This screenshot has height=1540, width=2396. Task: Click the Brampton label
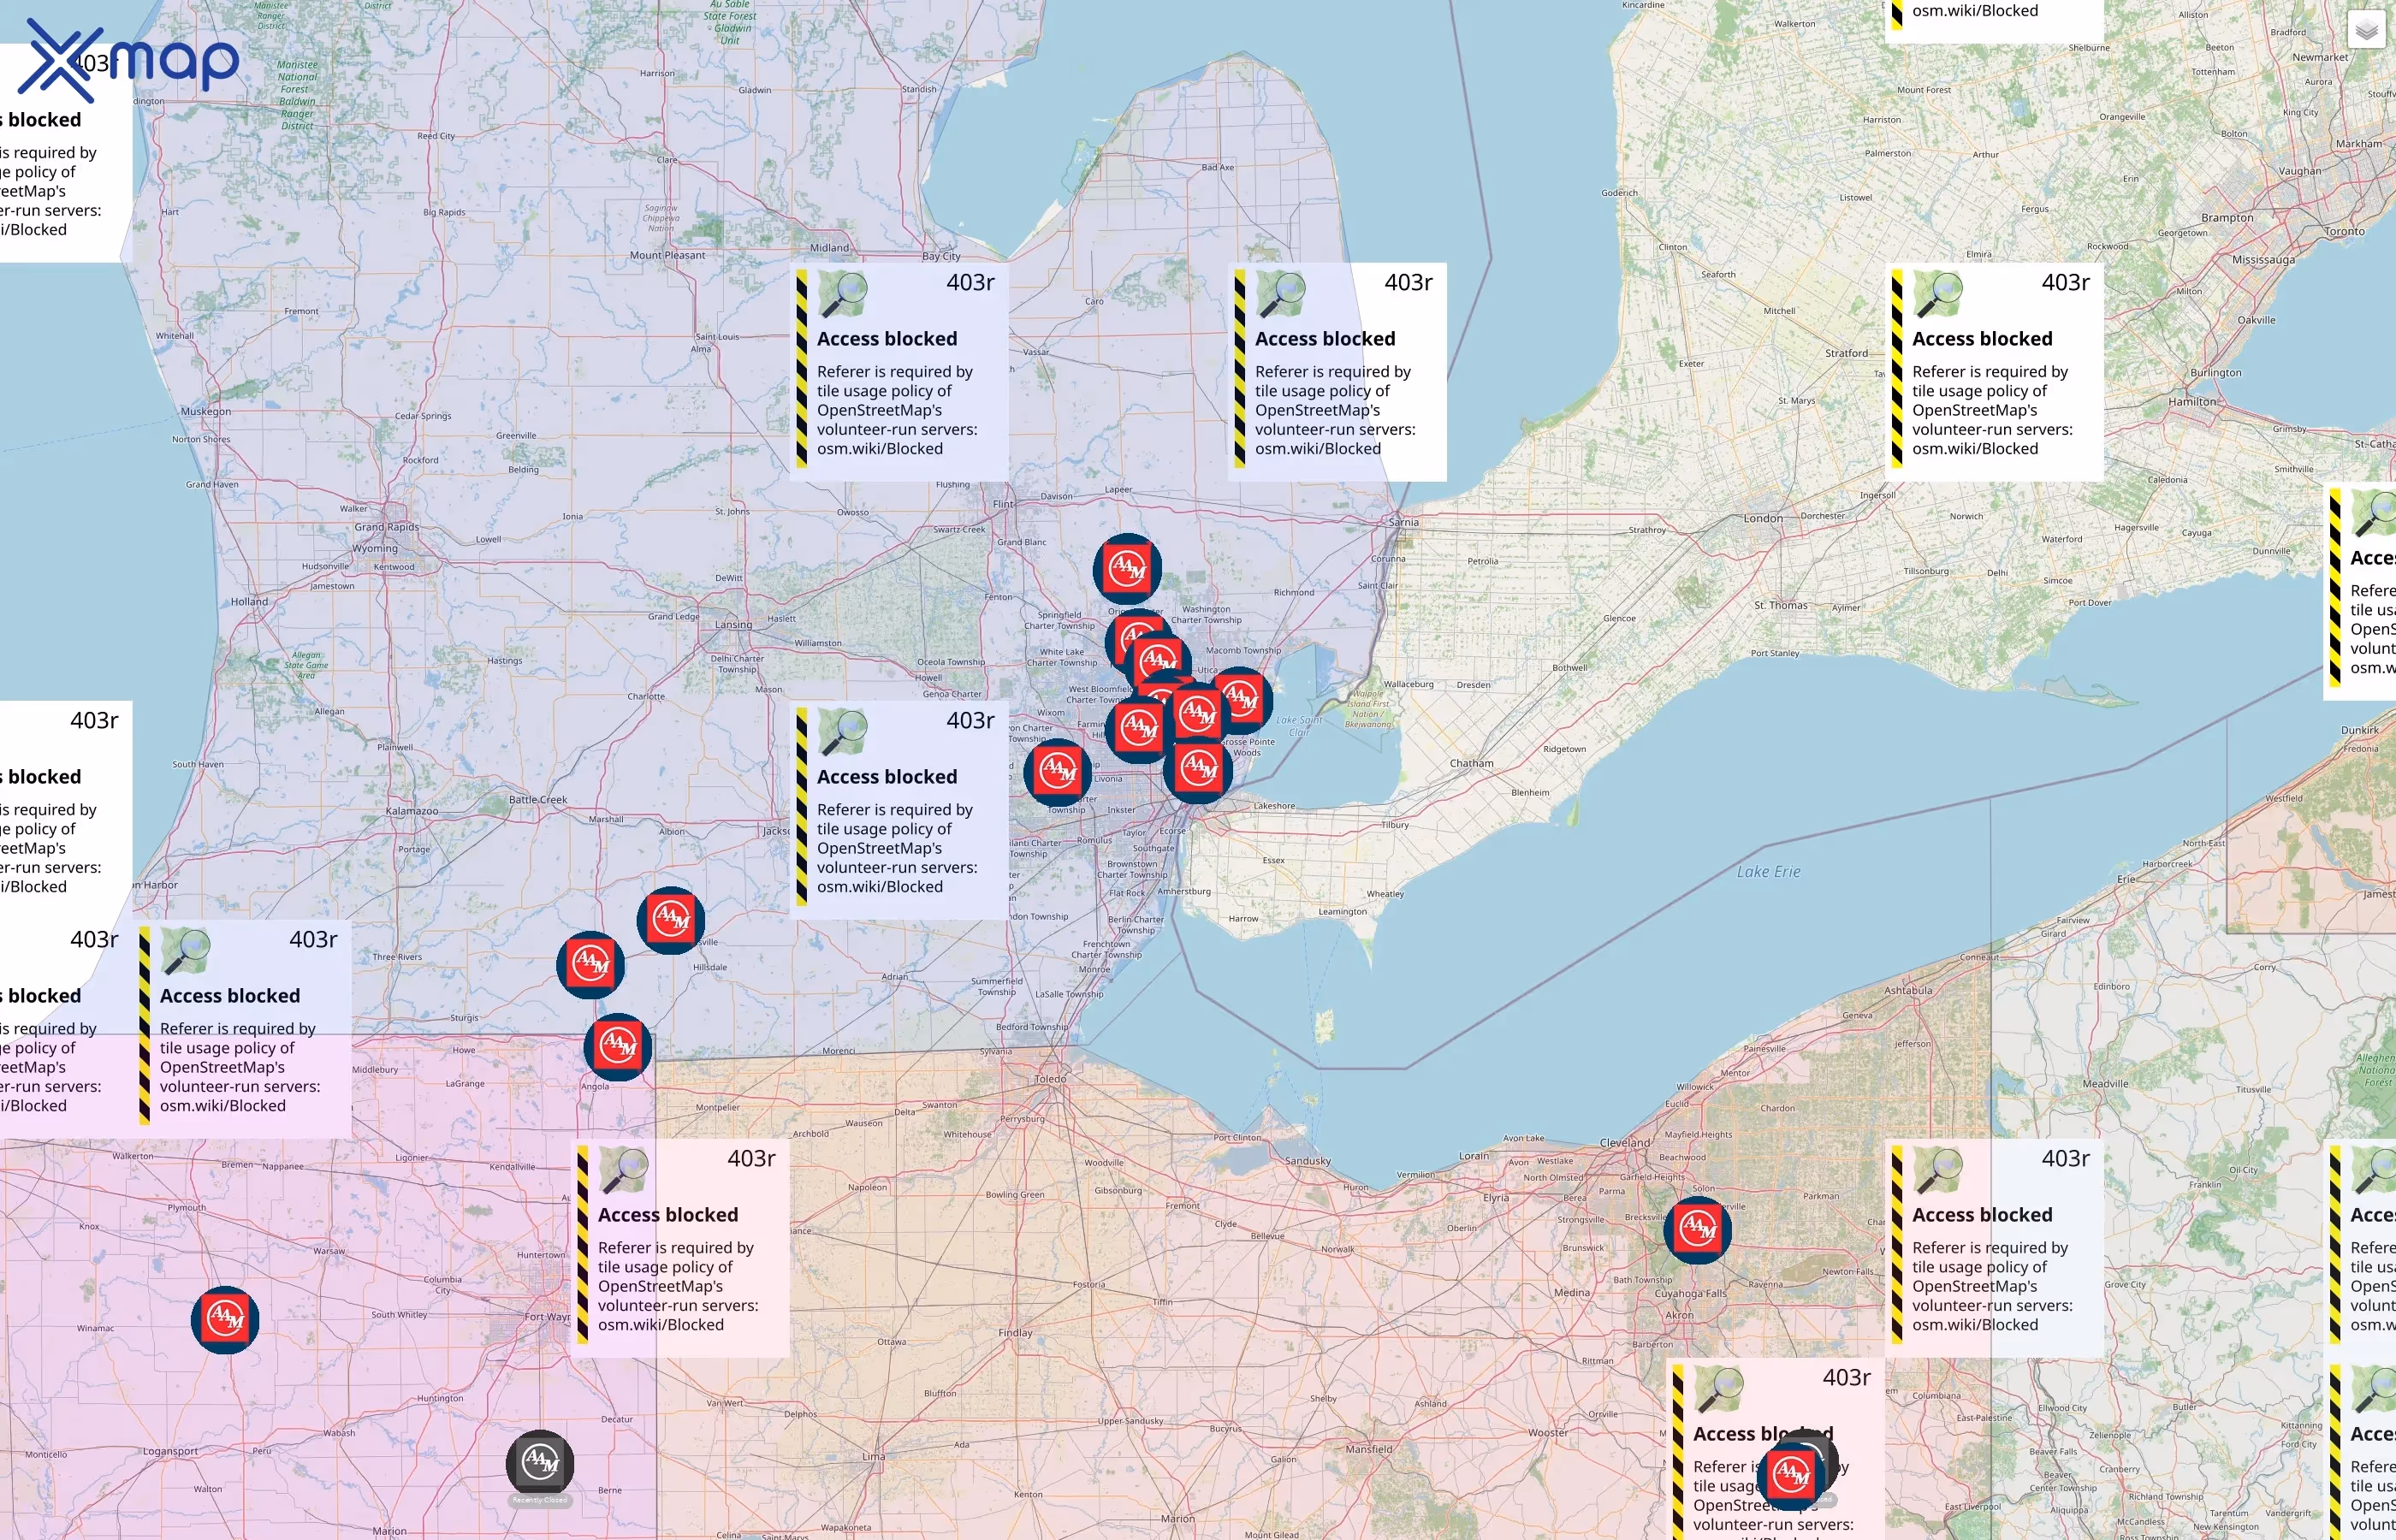[2227, 218]
